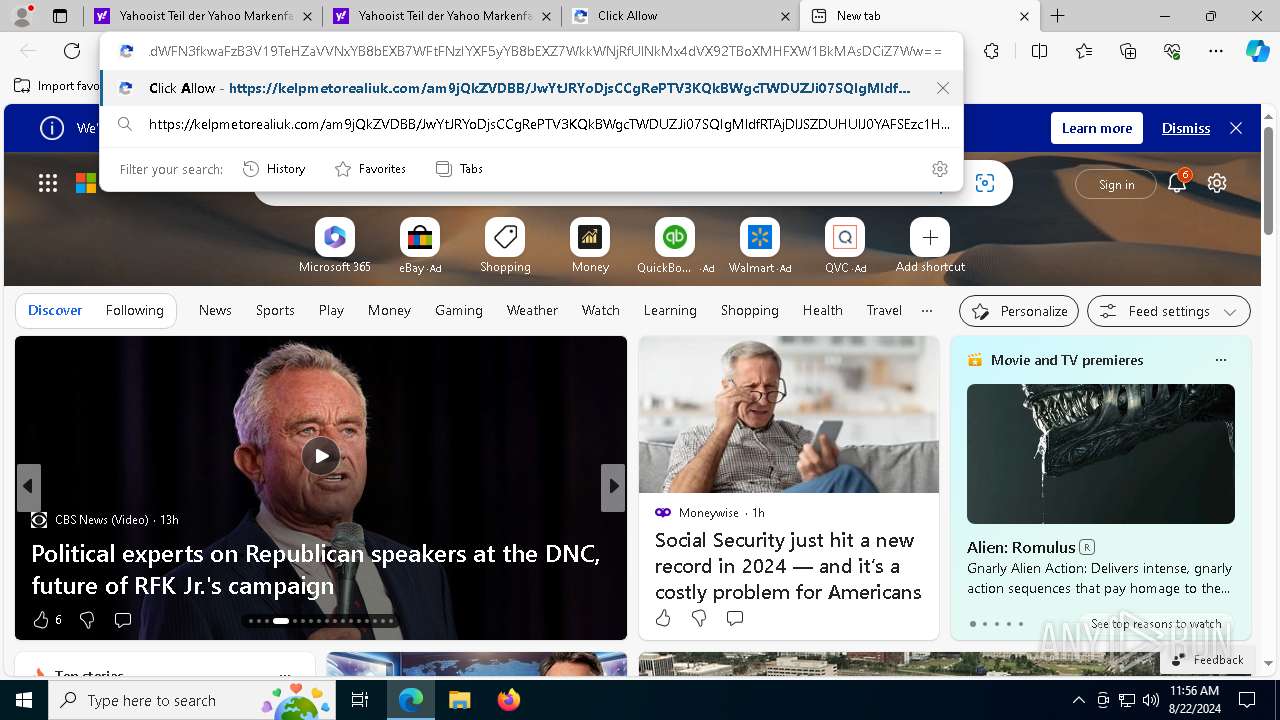Screen dimensions: 1280x720
Task: Open Walmart shortcut tile
Action: pos(760,246)
